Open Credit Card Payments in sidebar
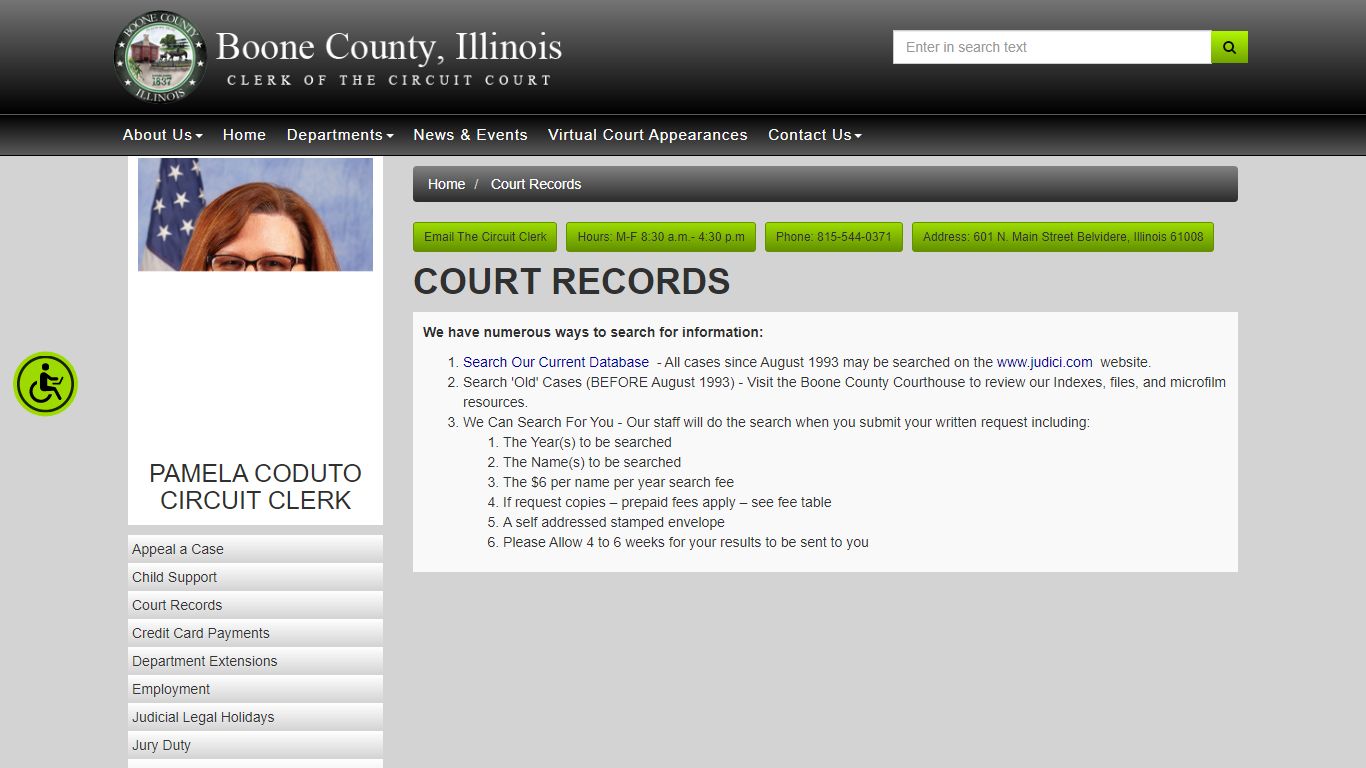 point(255,633)
